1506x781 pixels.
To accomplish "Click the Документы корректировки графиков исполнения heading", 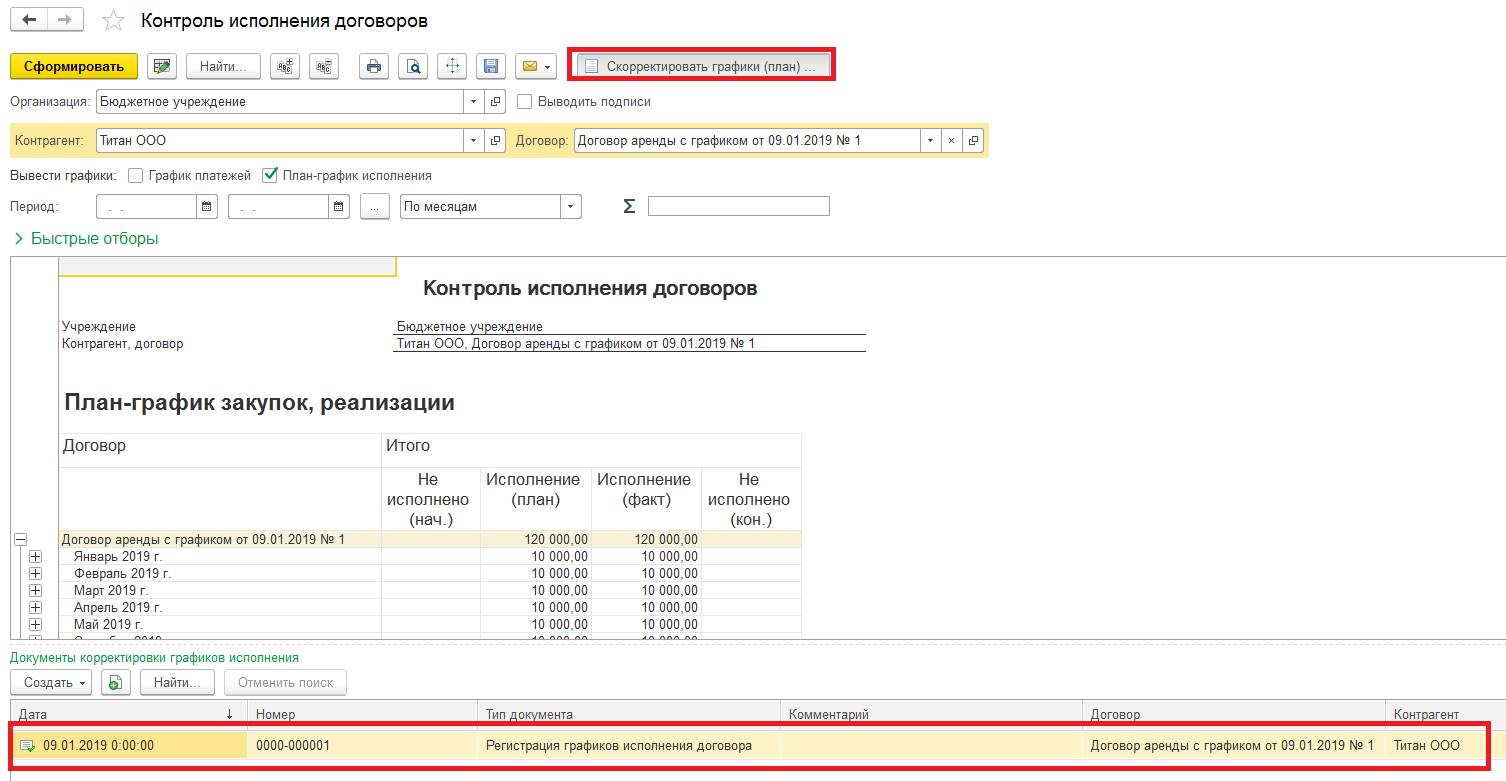I will 154,658.
